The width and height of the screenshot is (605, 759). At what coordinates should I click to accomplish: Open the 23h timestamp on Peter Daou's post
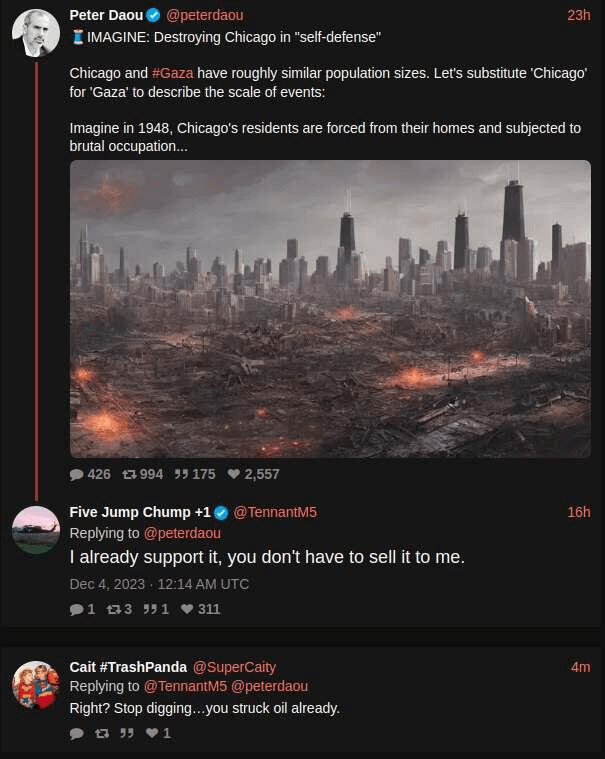(x=578, y=15)
